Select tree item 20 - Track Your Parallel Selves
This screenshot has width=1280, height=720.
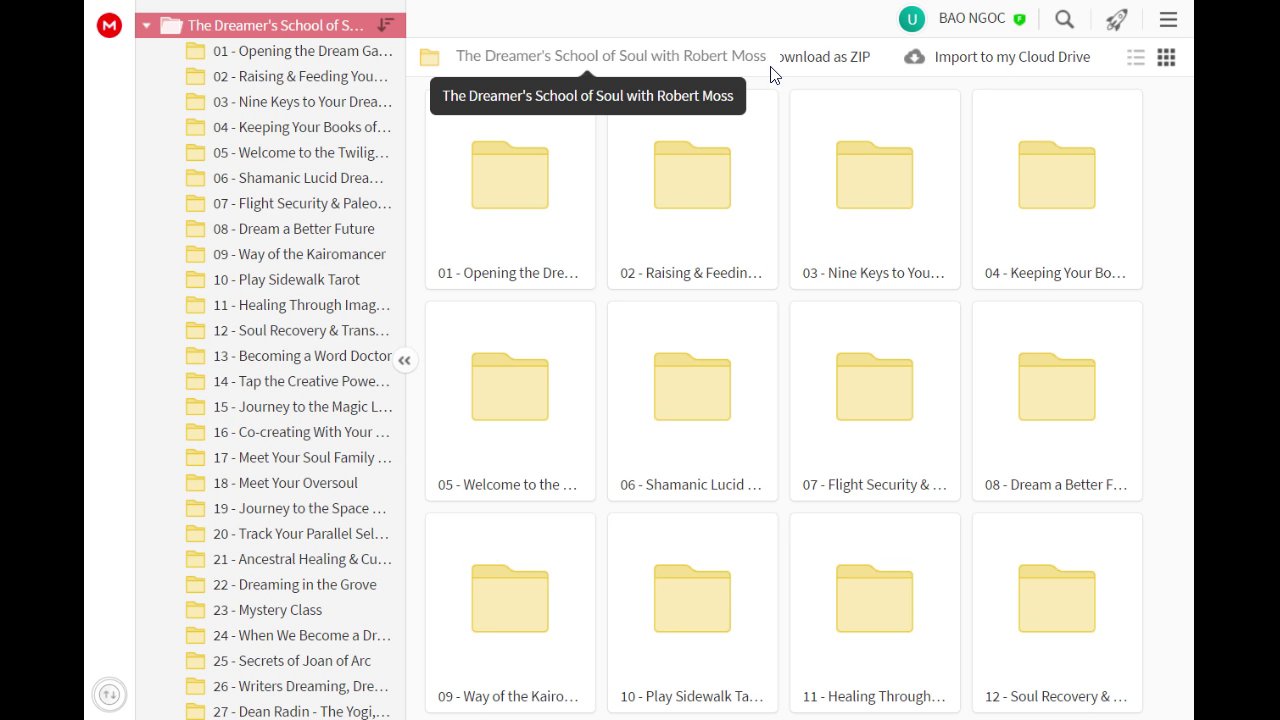(x=289, y=534)
